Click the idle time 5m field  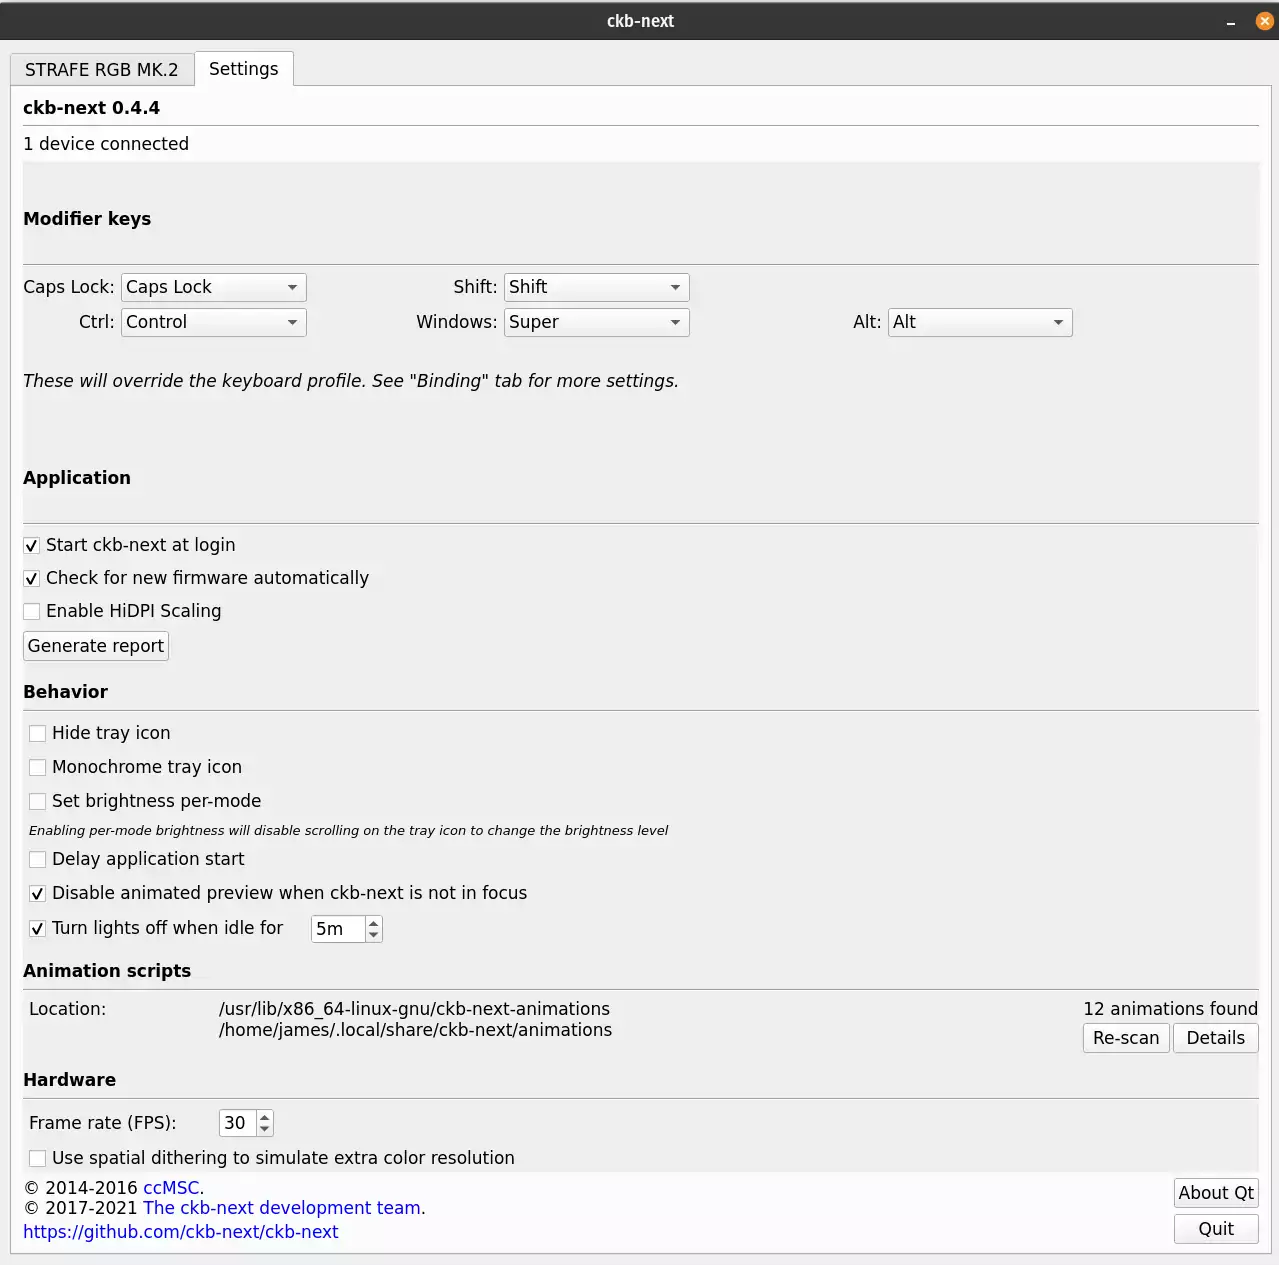338,929
